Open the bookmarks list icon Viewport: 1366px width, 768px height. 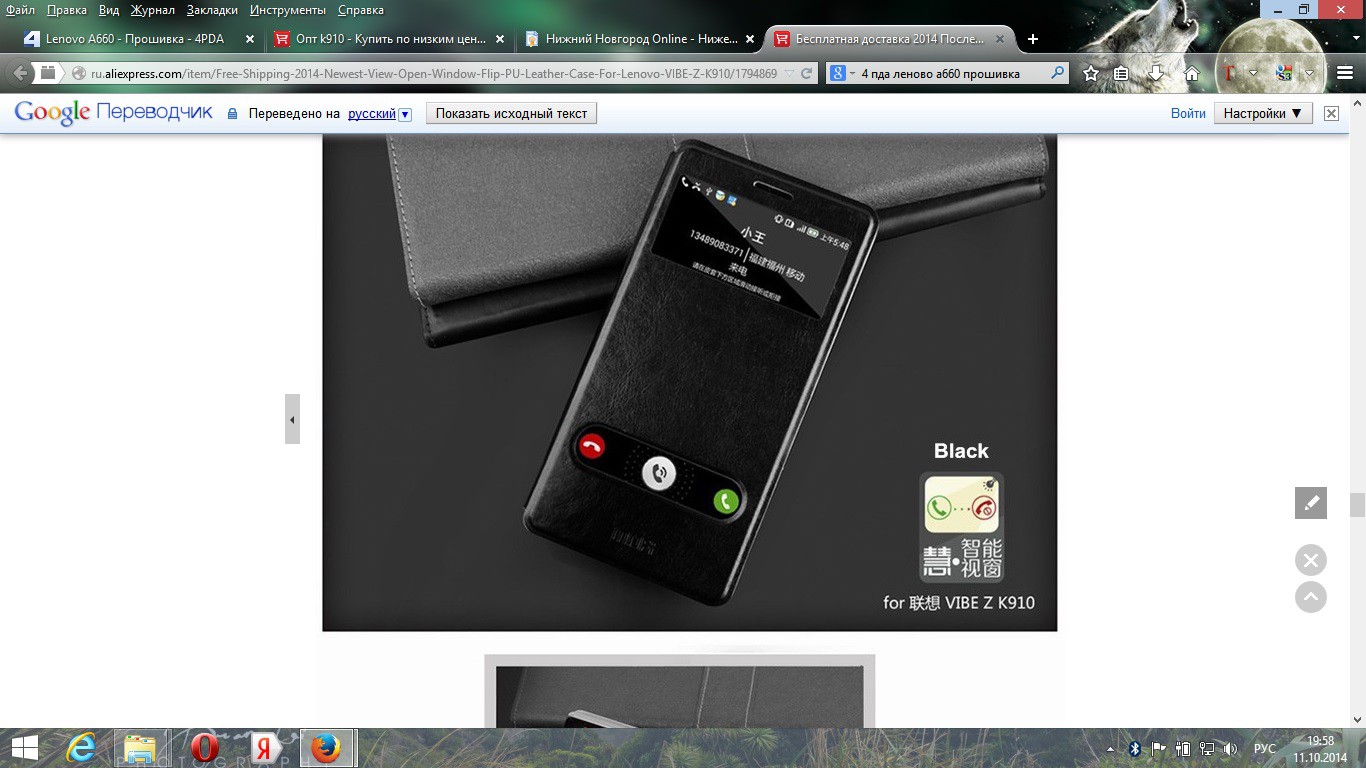point(1121,73)
